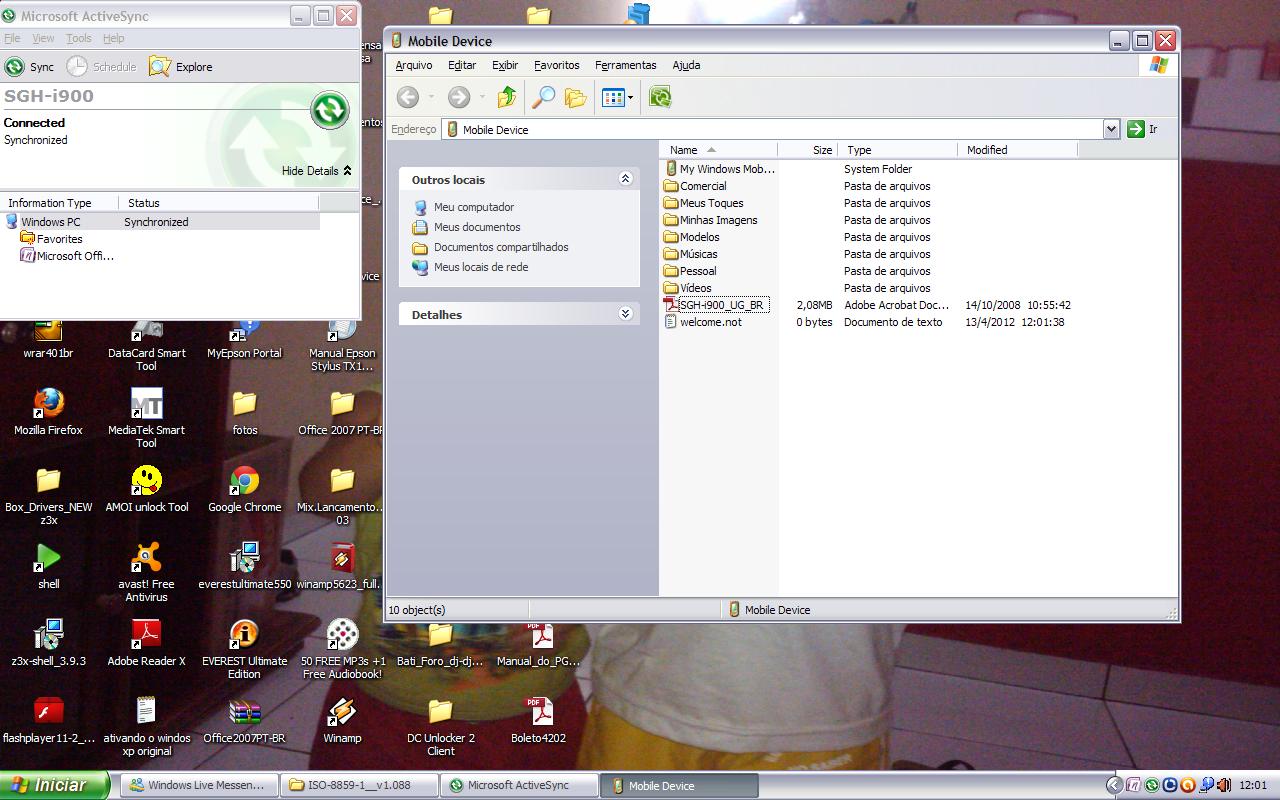Select Favorites item in ActiveSync list
The height and width of the screenshot is (800, 1280).
(x=59, y=239)
